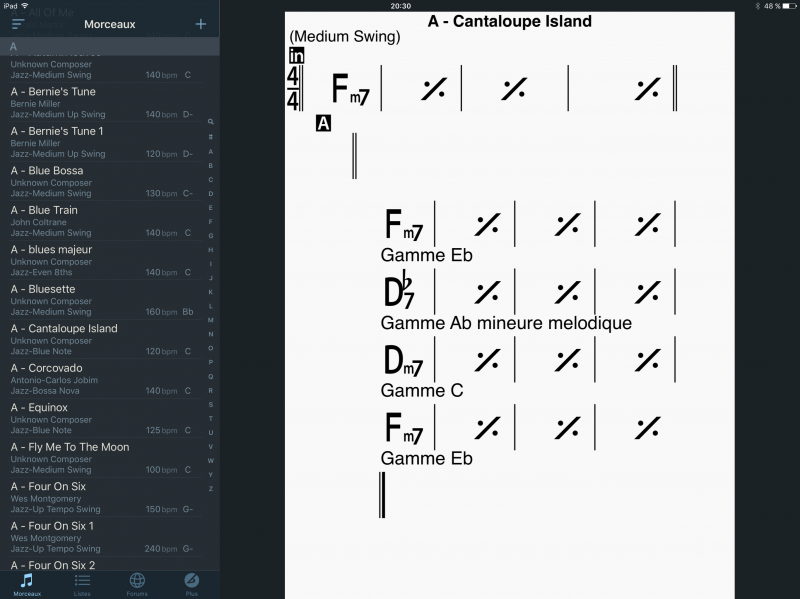The image size is (800, 599).
Task: Tap the search magnifier in the index
Action: (211, 121)
